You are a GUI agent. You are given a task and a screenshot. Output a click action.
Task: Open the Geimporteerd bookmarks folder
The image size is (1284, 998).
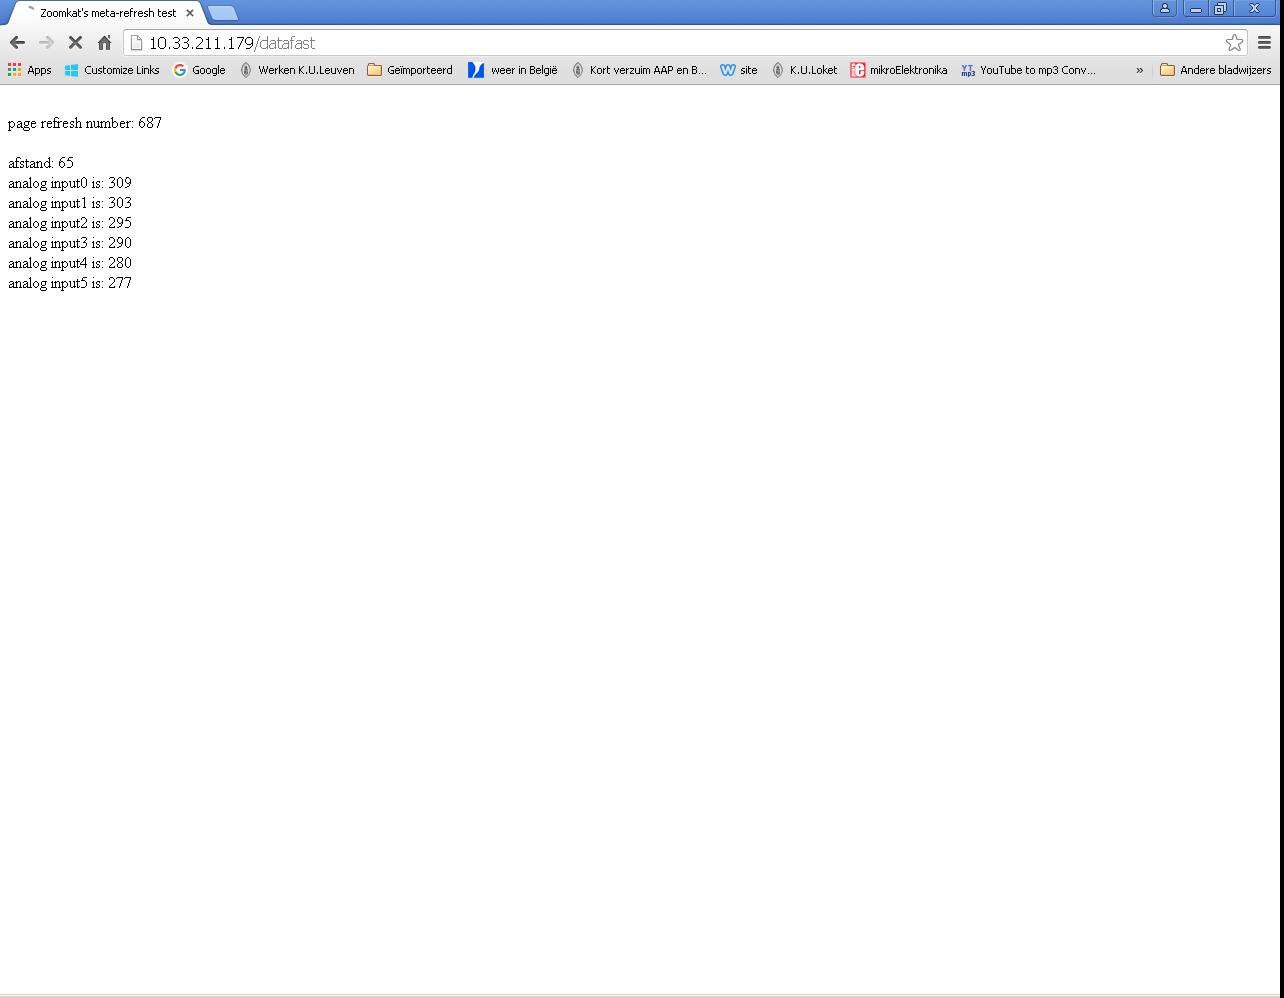pyautogui.click(x=410, y=70)
